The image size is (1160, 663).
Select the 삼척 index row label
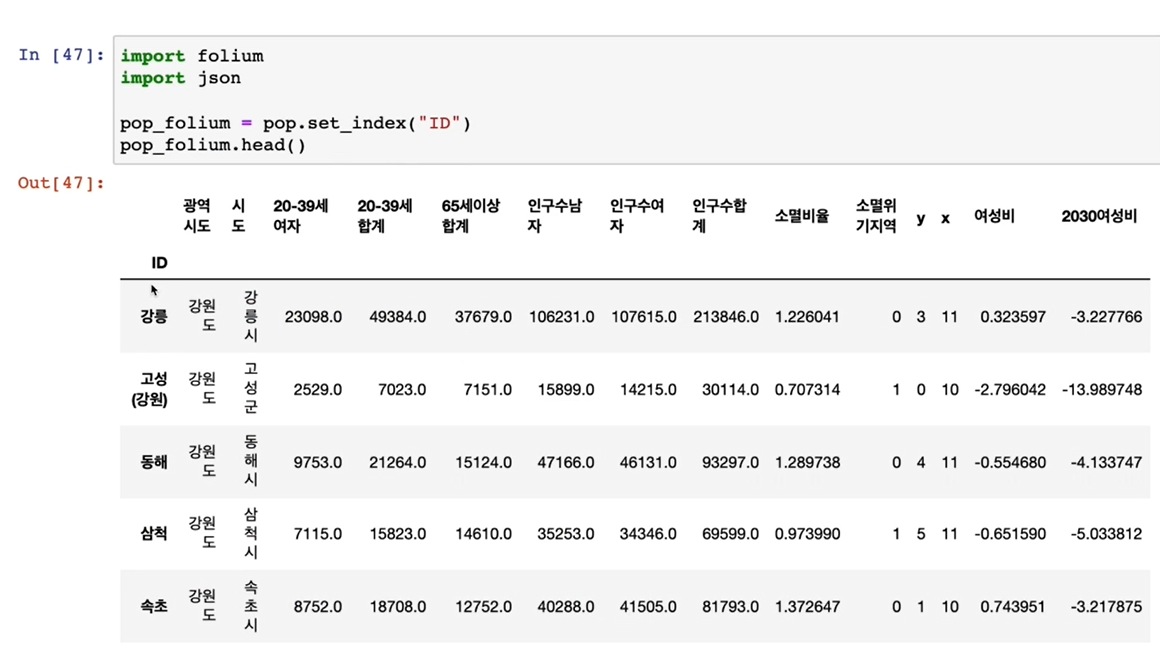[x=154, y=534]
